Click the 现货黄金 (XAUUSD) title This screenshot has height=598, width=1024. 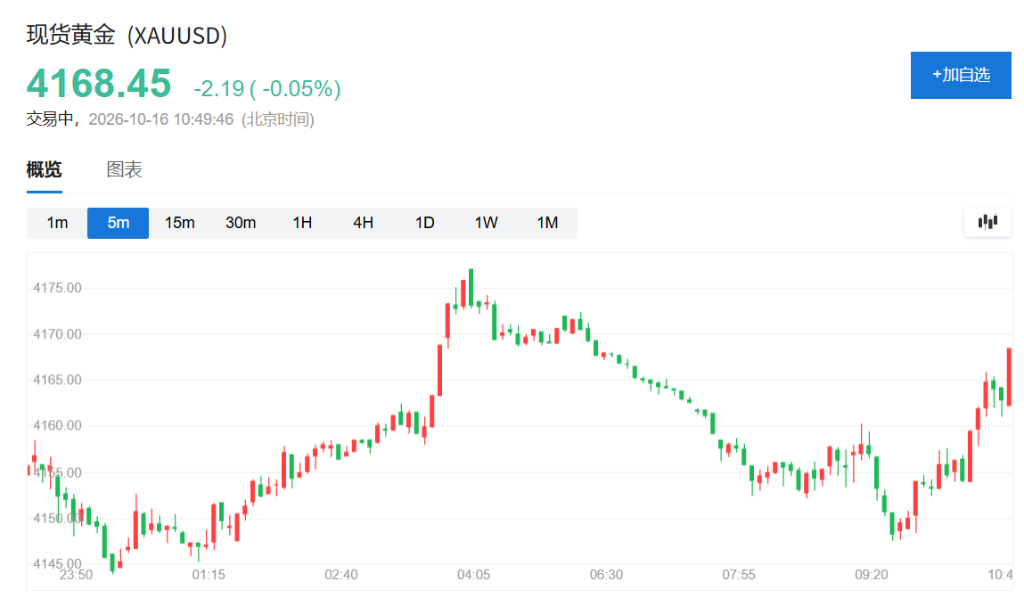click(127, 35)
